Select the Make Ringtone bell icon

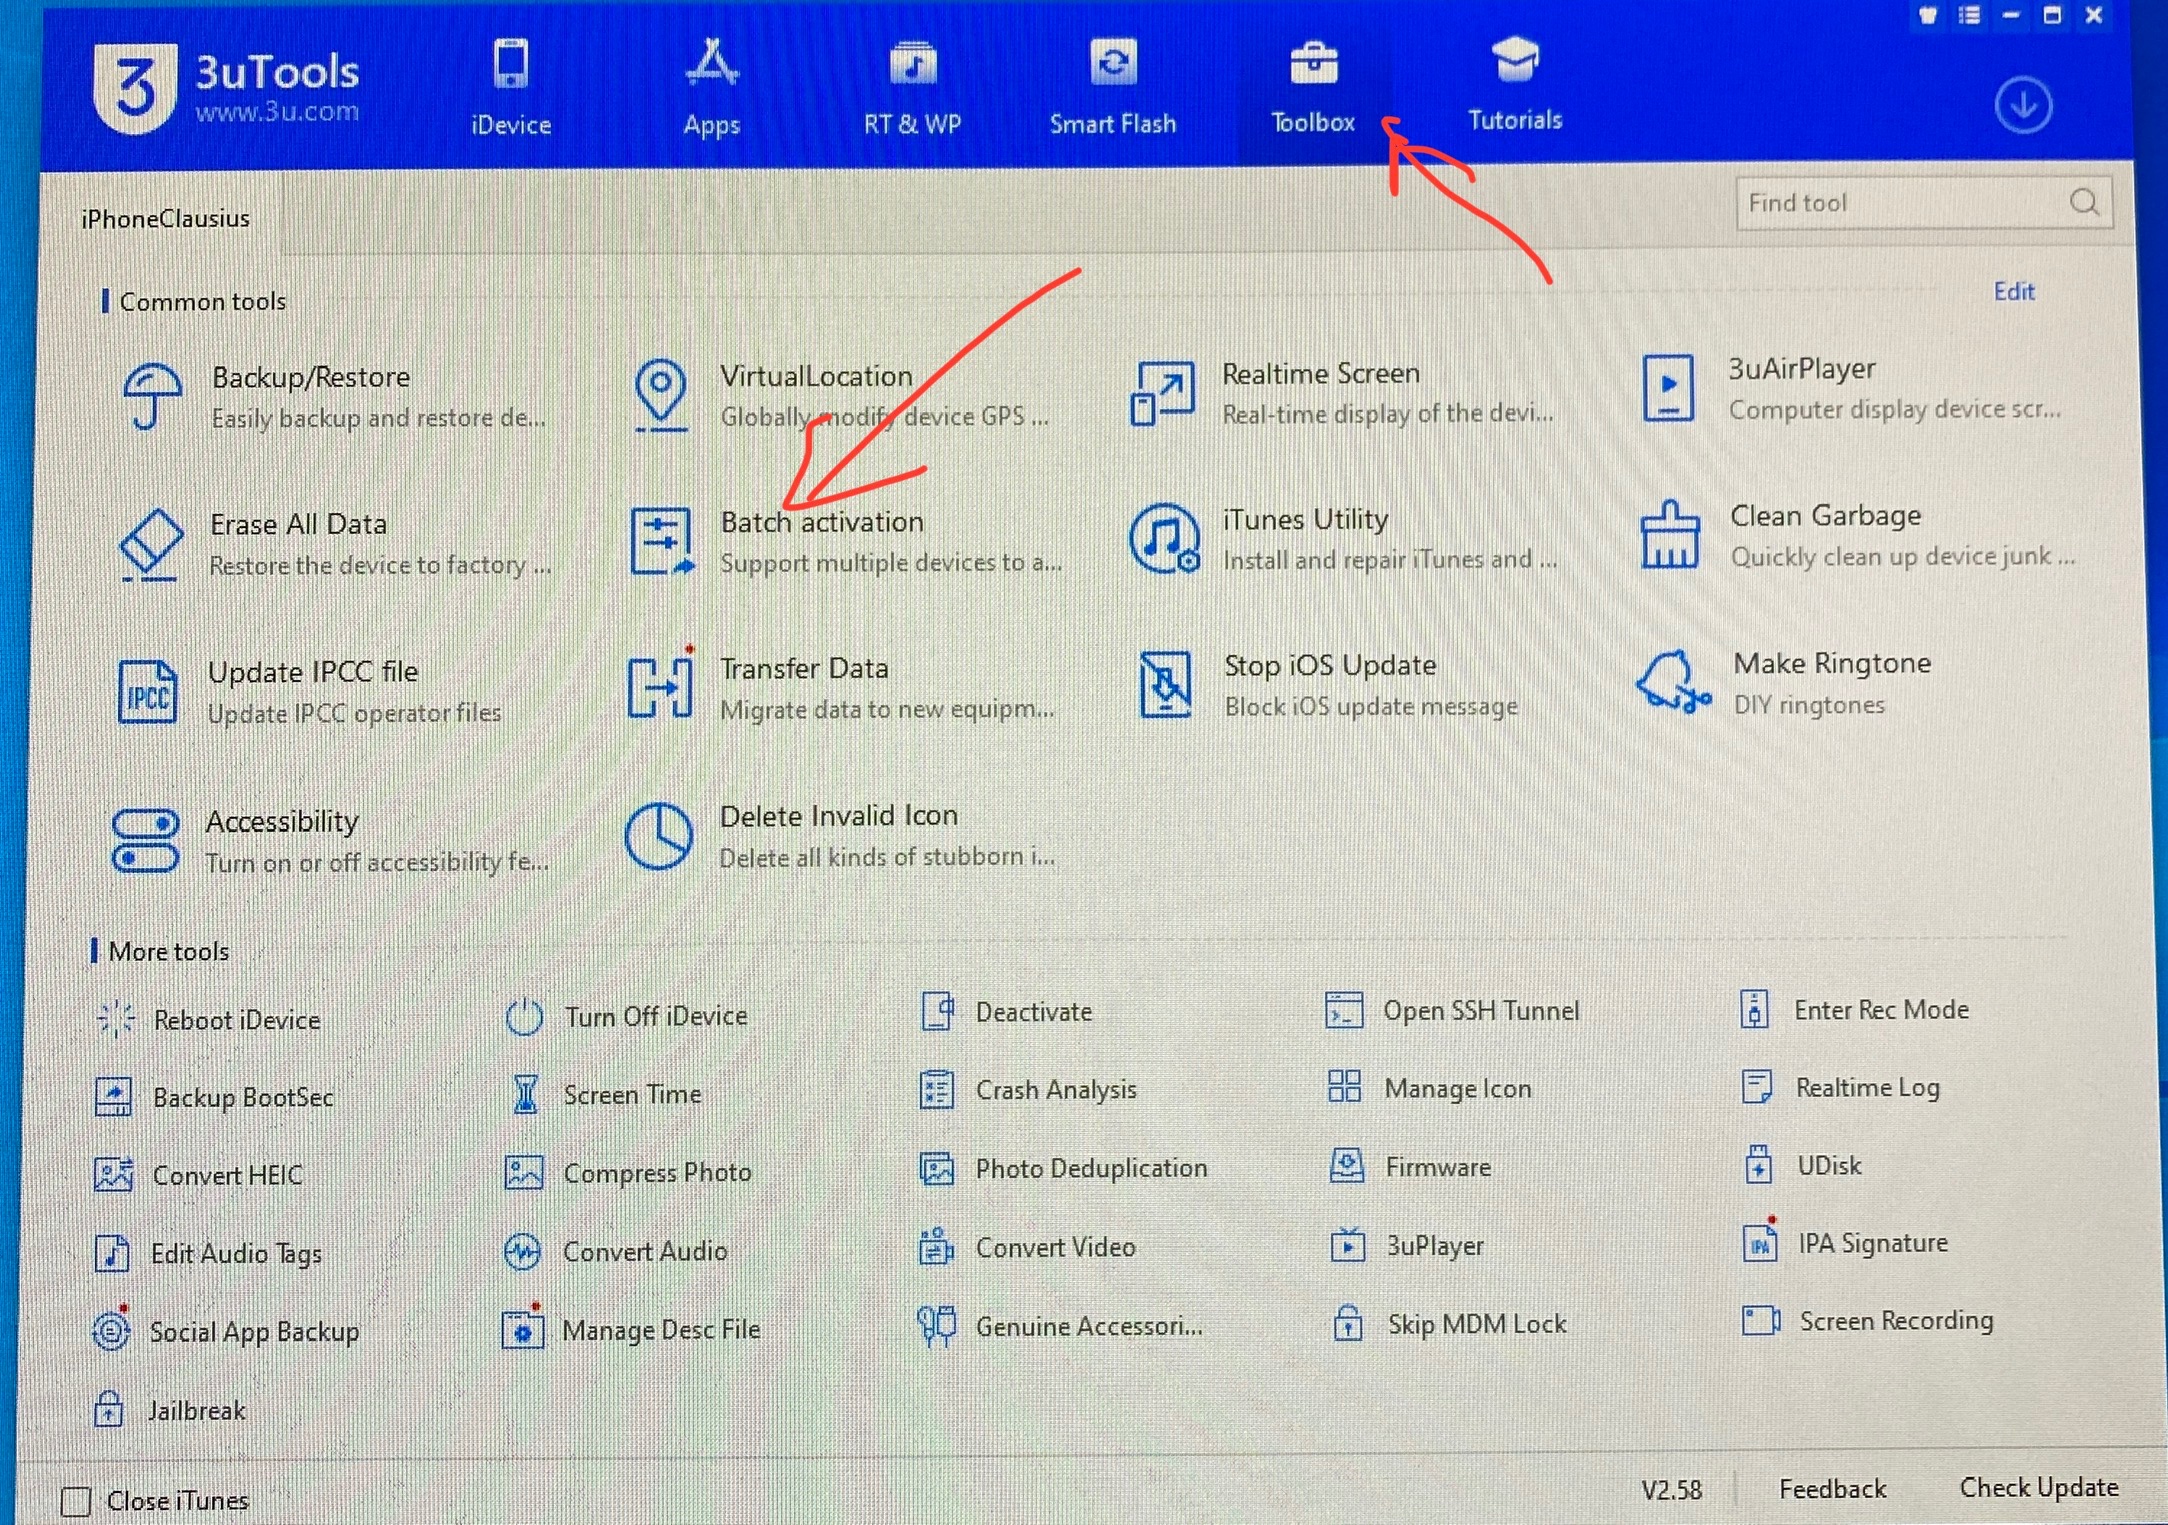pyautogui.click(x=1671, y=683)
